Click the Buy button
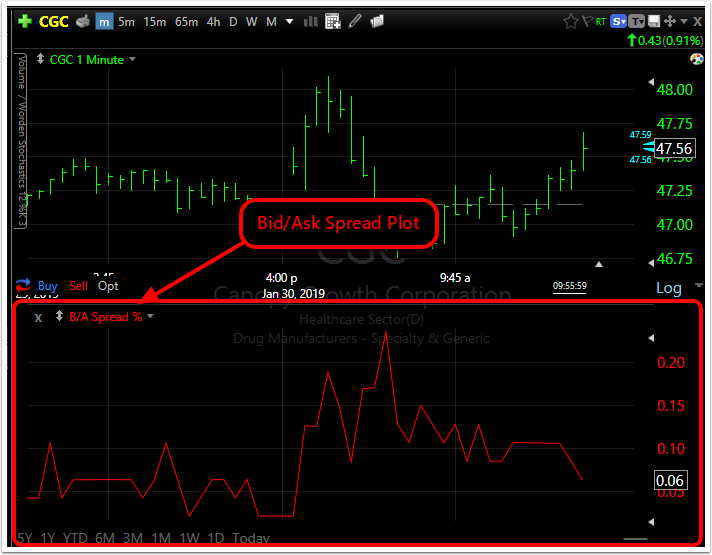The width and height of the screenshot is (712, 555). [x=48, y=286]
